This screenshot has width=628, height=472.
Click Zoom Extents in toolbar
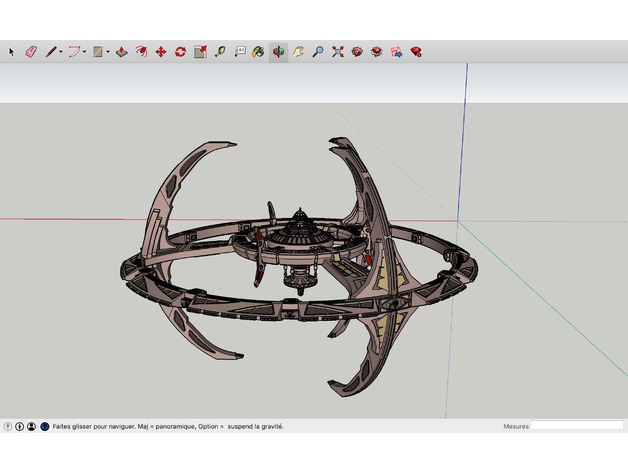338,51
